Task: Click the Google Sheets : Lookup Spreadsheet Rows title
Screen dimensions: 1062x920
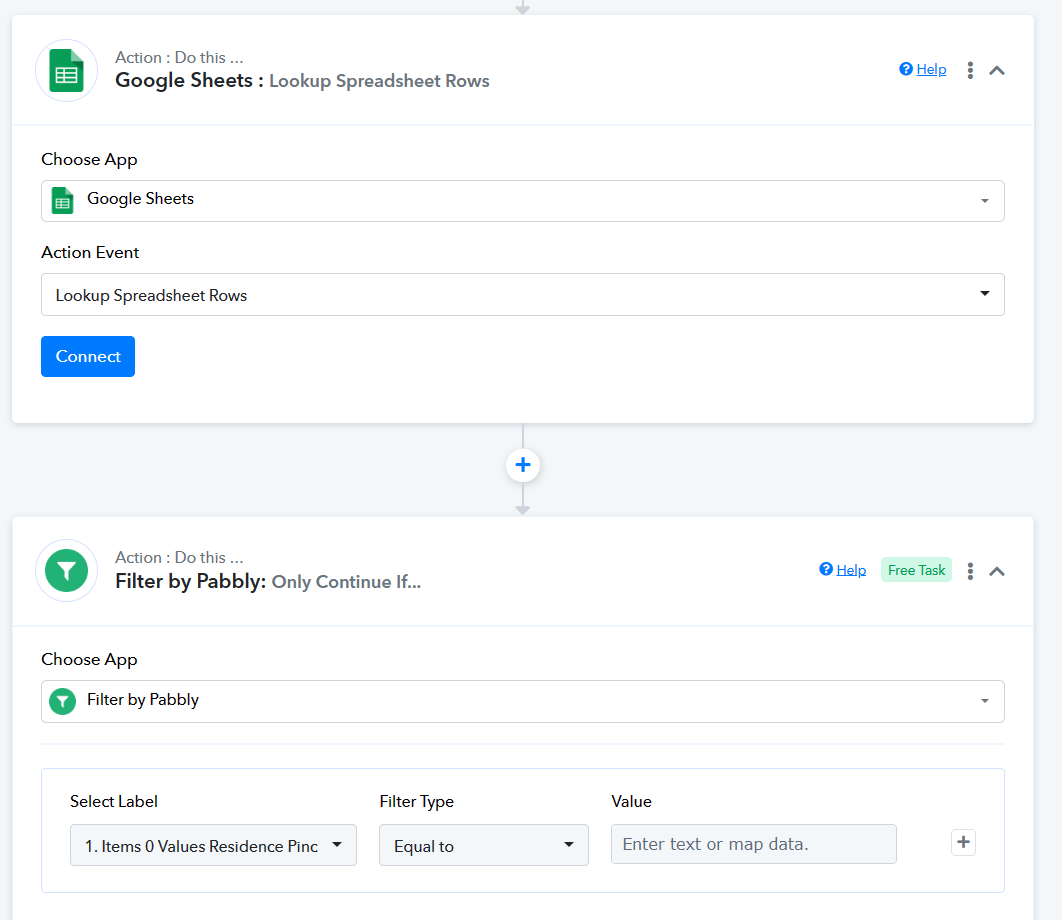Action: coord(302,81)
